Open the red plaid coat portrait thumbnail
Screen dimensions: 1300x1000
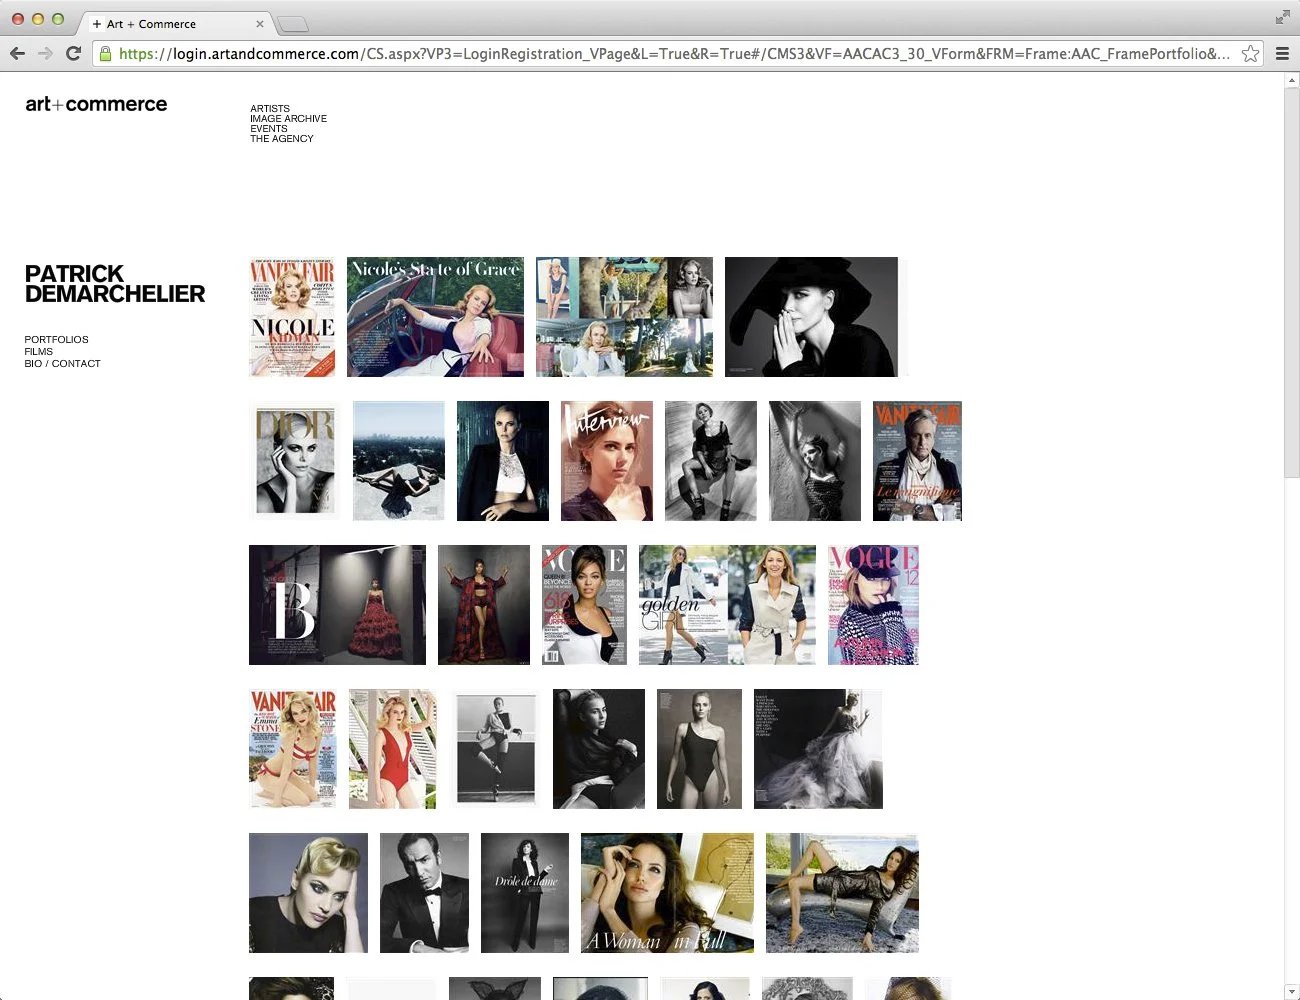point(484,605)
